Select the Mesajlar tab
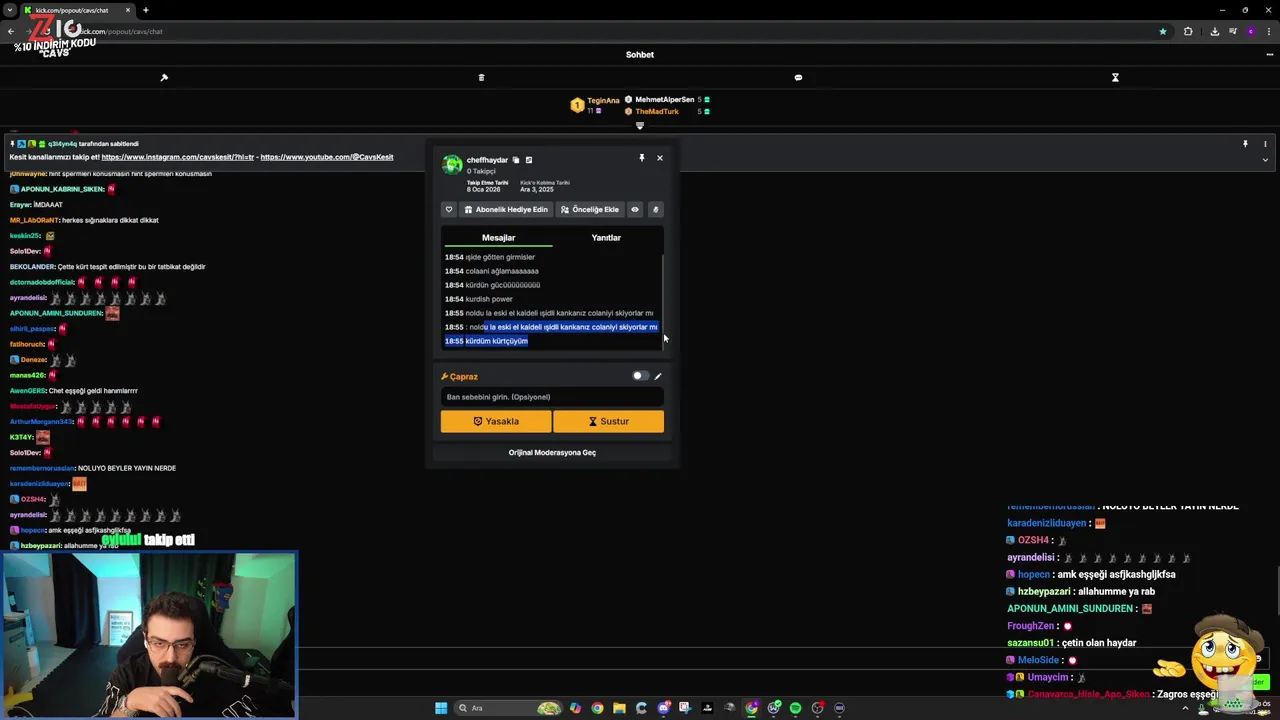Image resolution: width=1280 pixels, height=720 pixels. click(x=498, y=237)
